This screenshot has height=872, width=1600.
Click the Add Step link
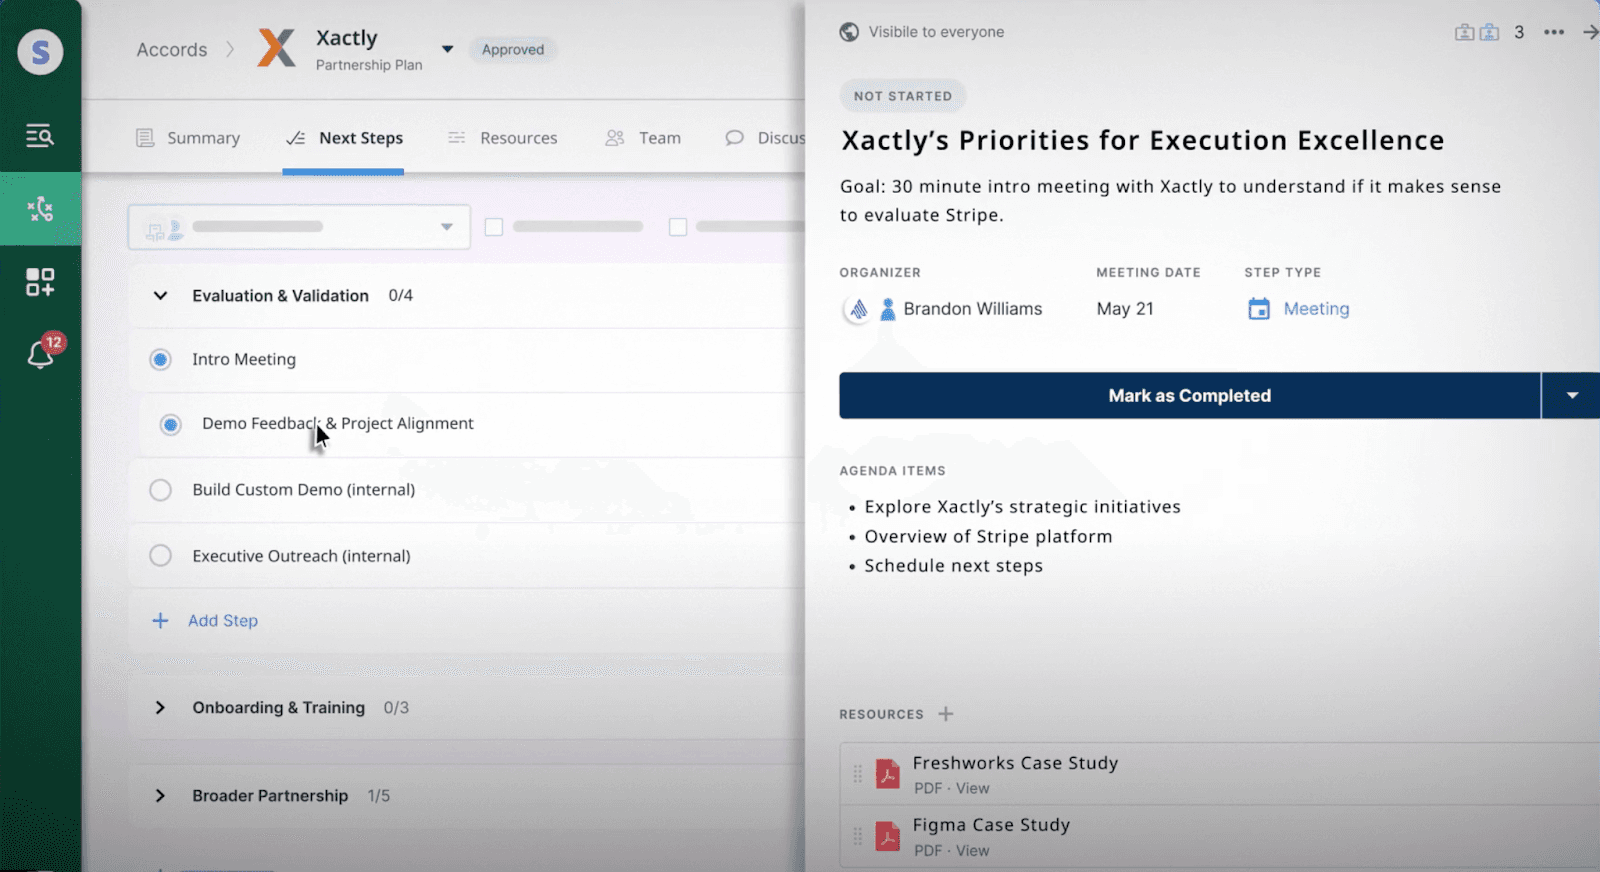tap(223, 621)
